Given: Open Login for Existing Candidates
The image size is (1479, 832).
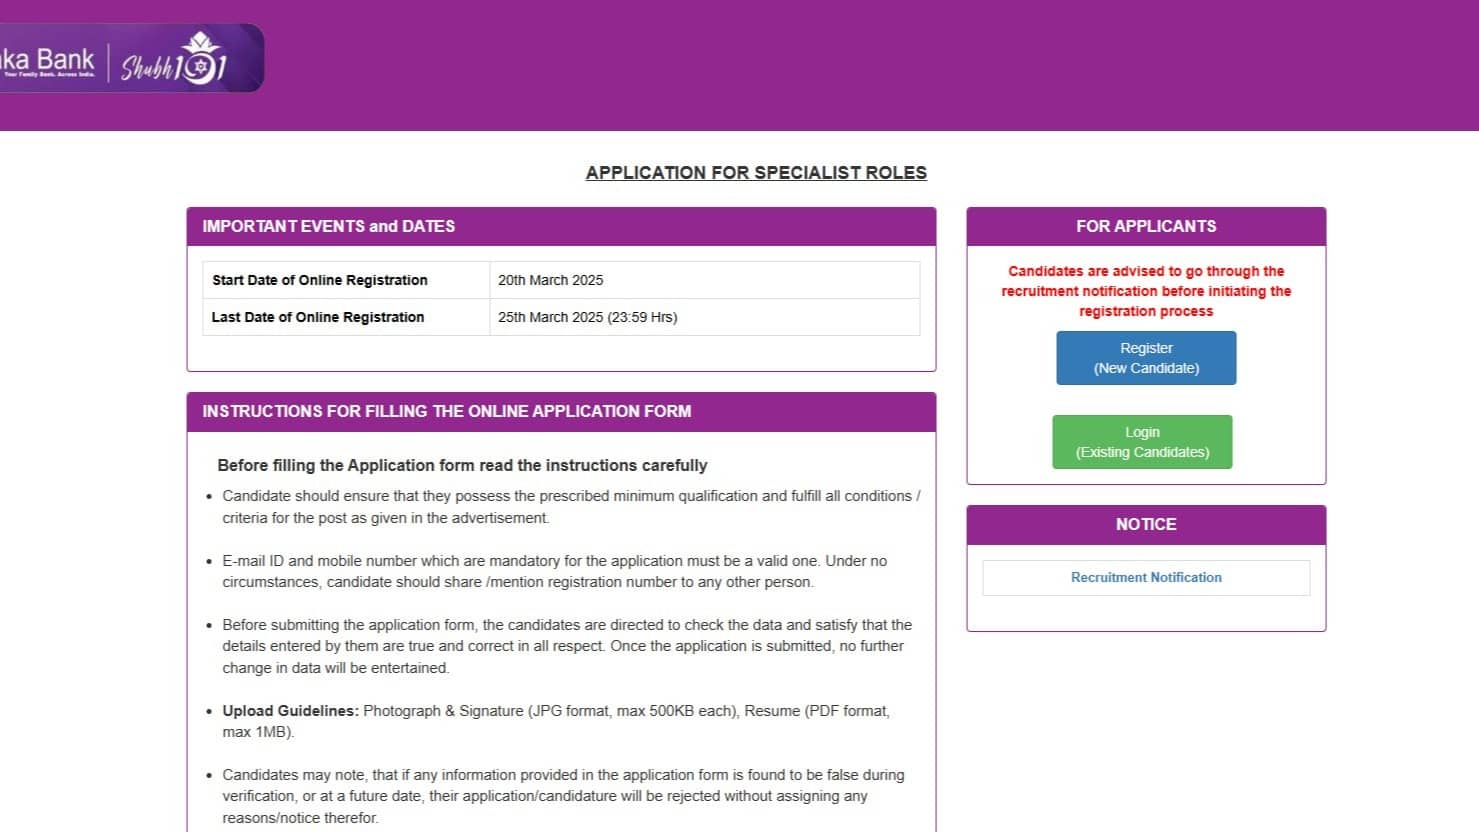Looking at the screenshot, I should [x=1142, y=442].
